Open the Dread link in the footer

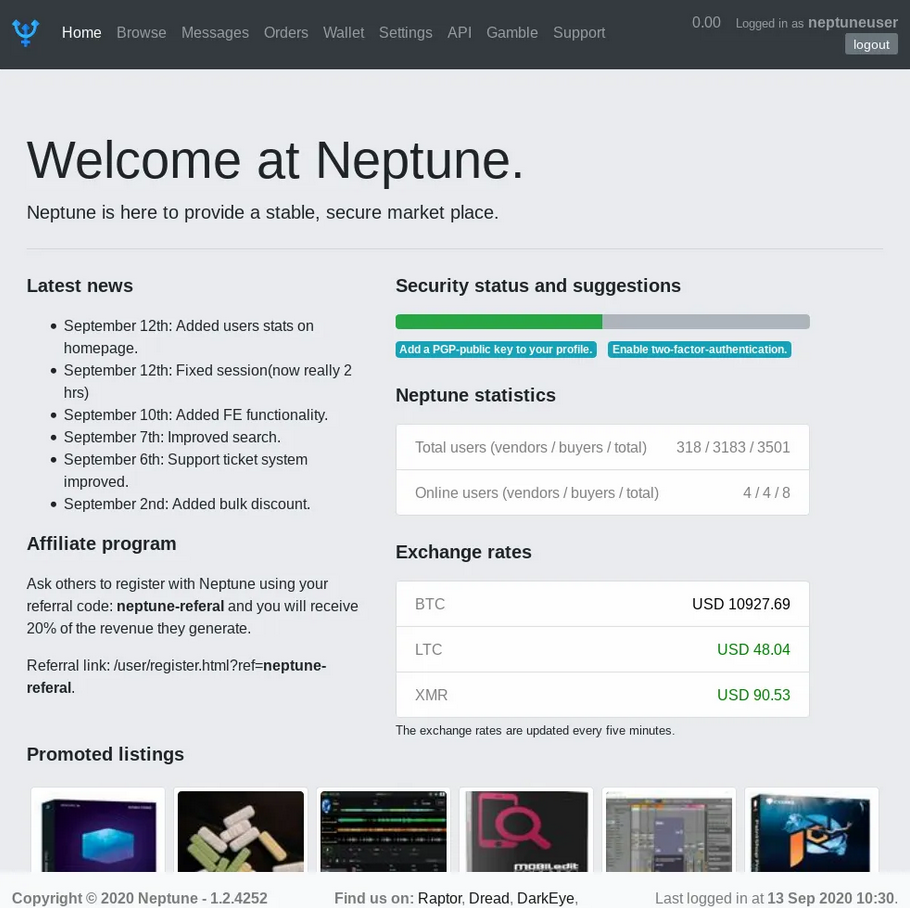487,898
